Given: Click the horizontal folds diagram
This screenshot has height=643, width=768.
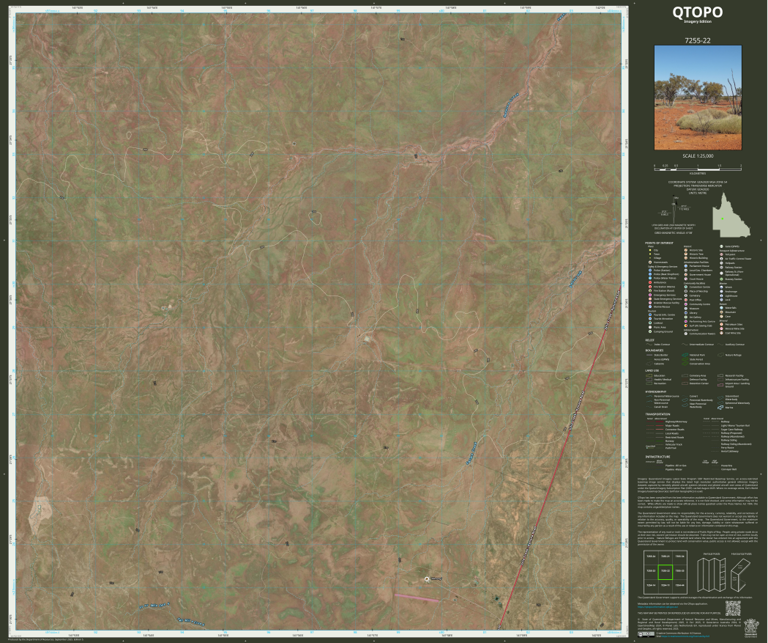Looking at the screenshot, I should (741, 575).
